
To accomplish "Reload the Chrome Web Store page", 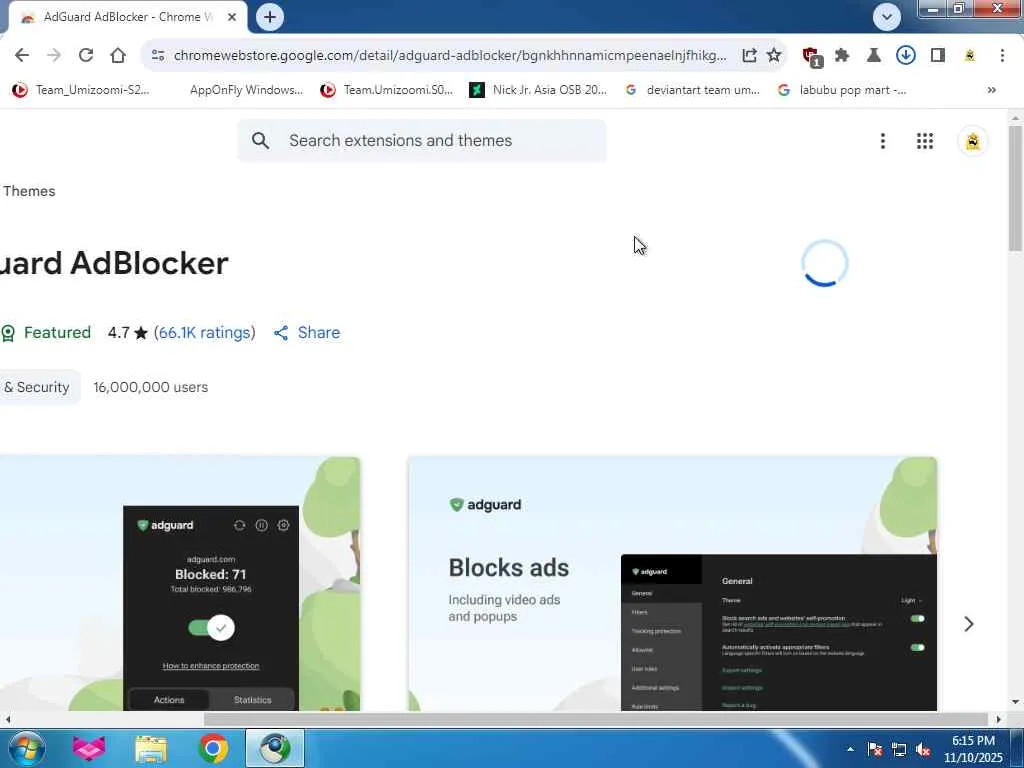I will (x=86, y=56).
